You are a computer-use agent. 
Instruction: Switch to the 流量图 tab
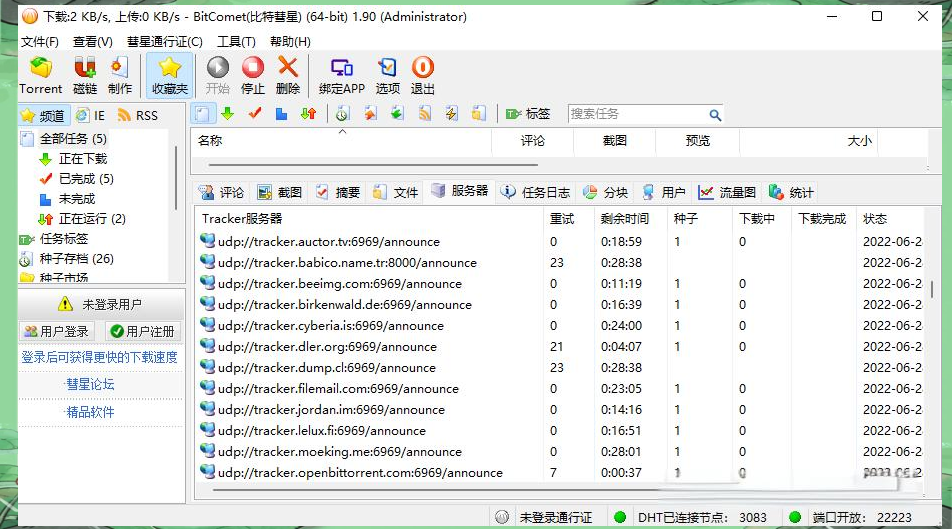pyautogui.click(x=728, y=192)
